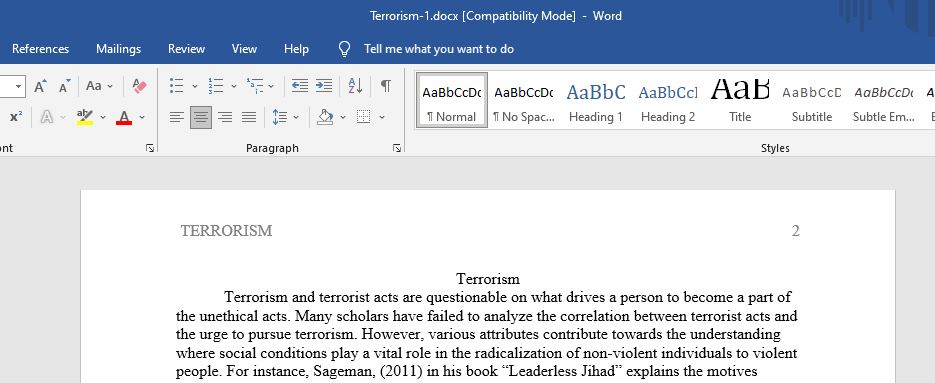Viewport: 935px width, 383px height.
Task: Expand line spacing dropdown arrow
Action: click(296, 117)
